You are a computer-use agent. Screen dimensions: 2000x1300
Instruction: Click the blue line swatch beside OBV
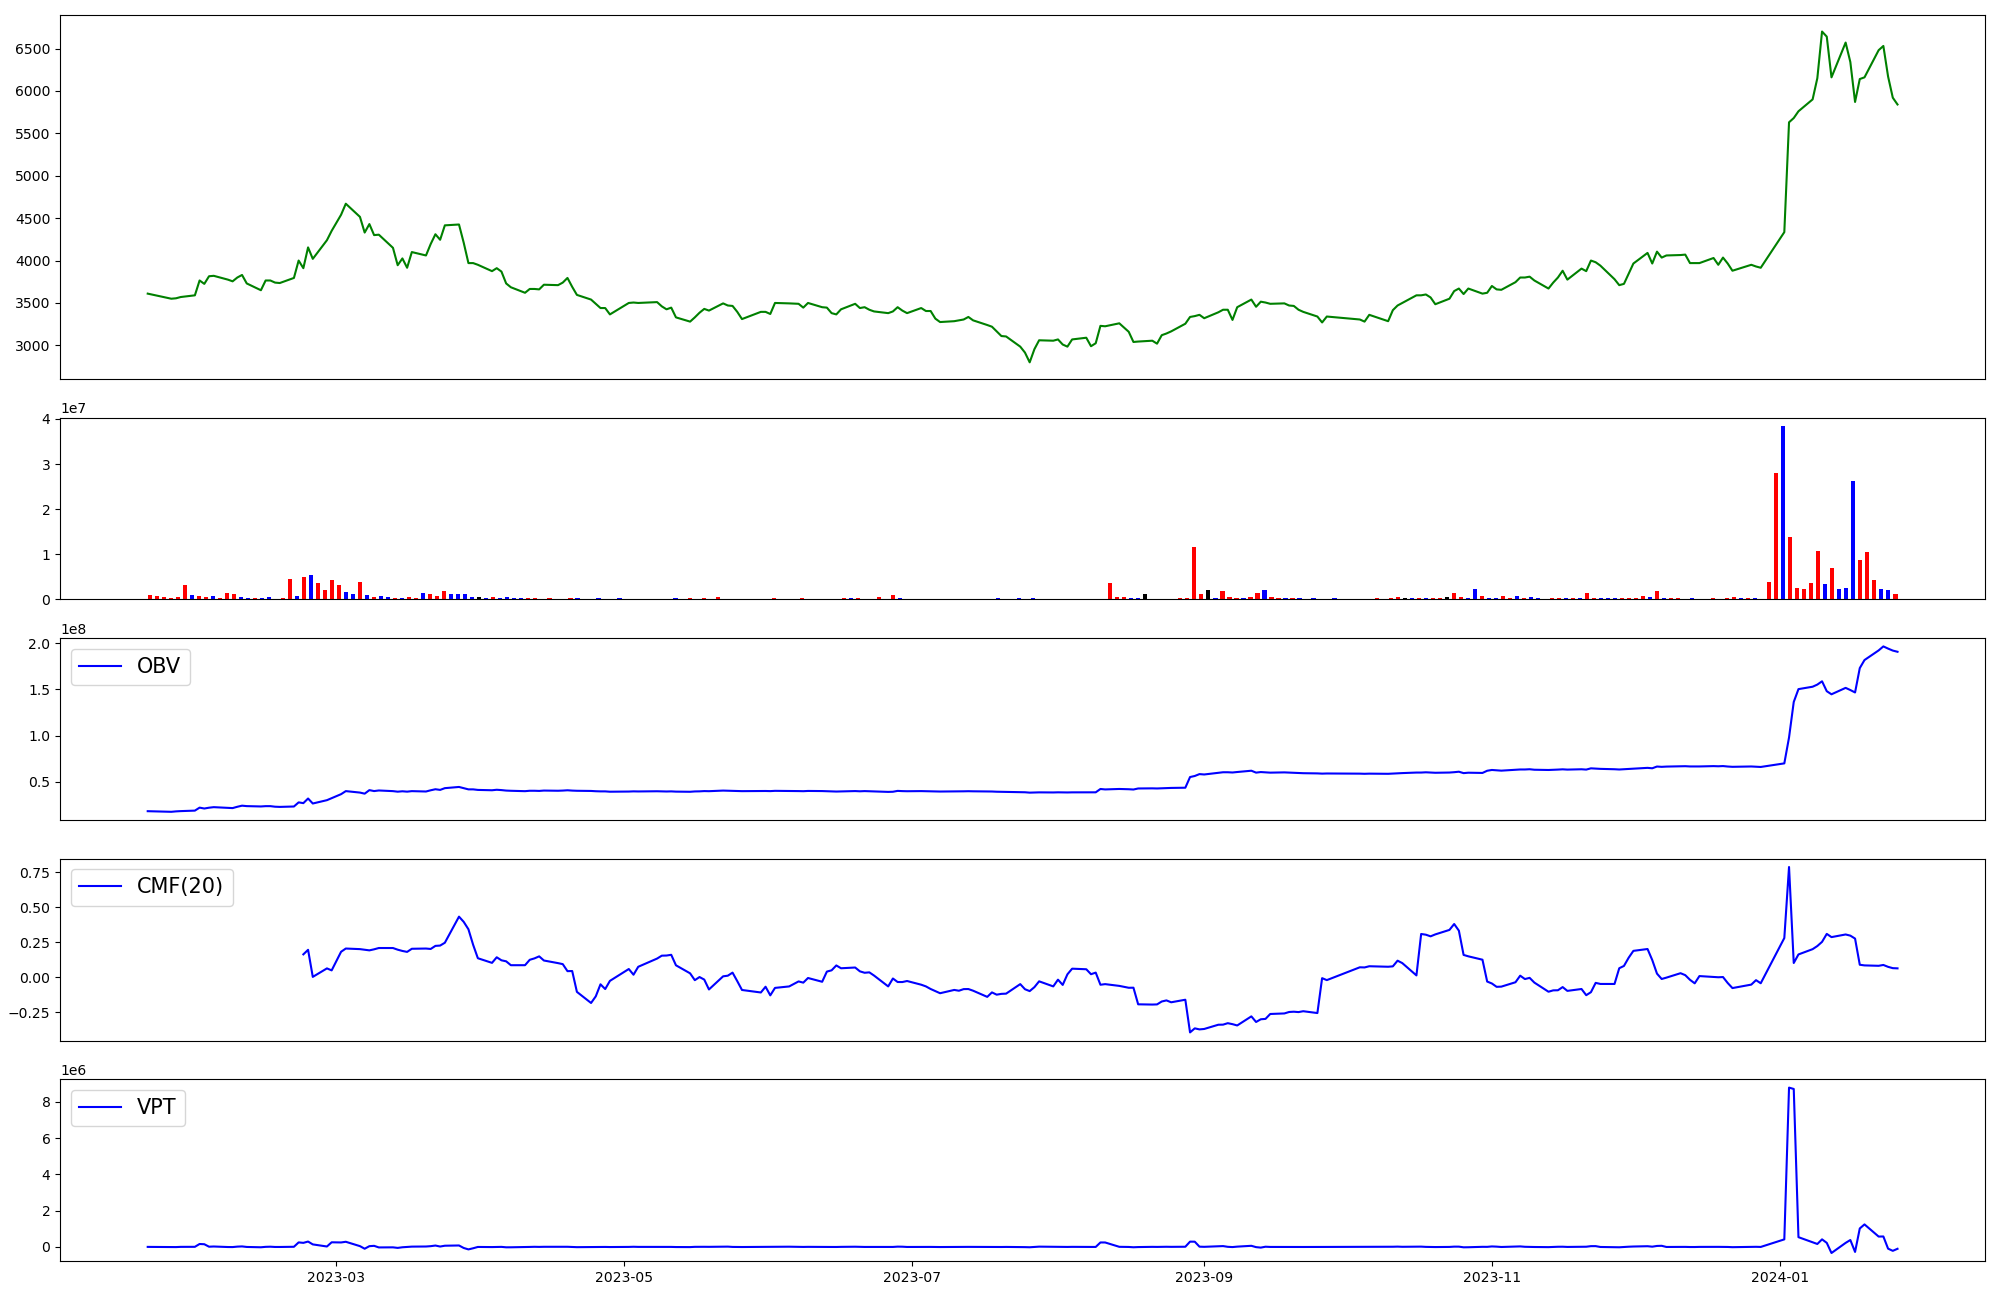click(x=100, y=667)
